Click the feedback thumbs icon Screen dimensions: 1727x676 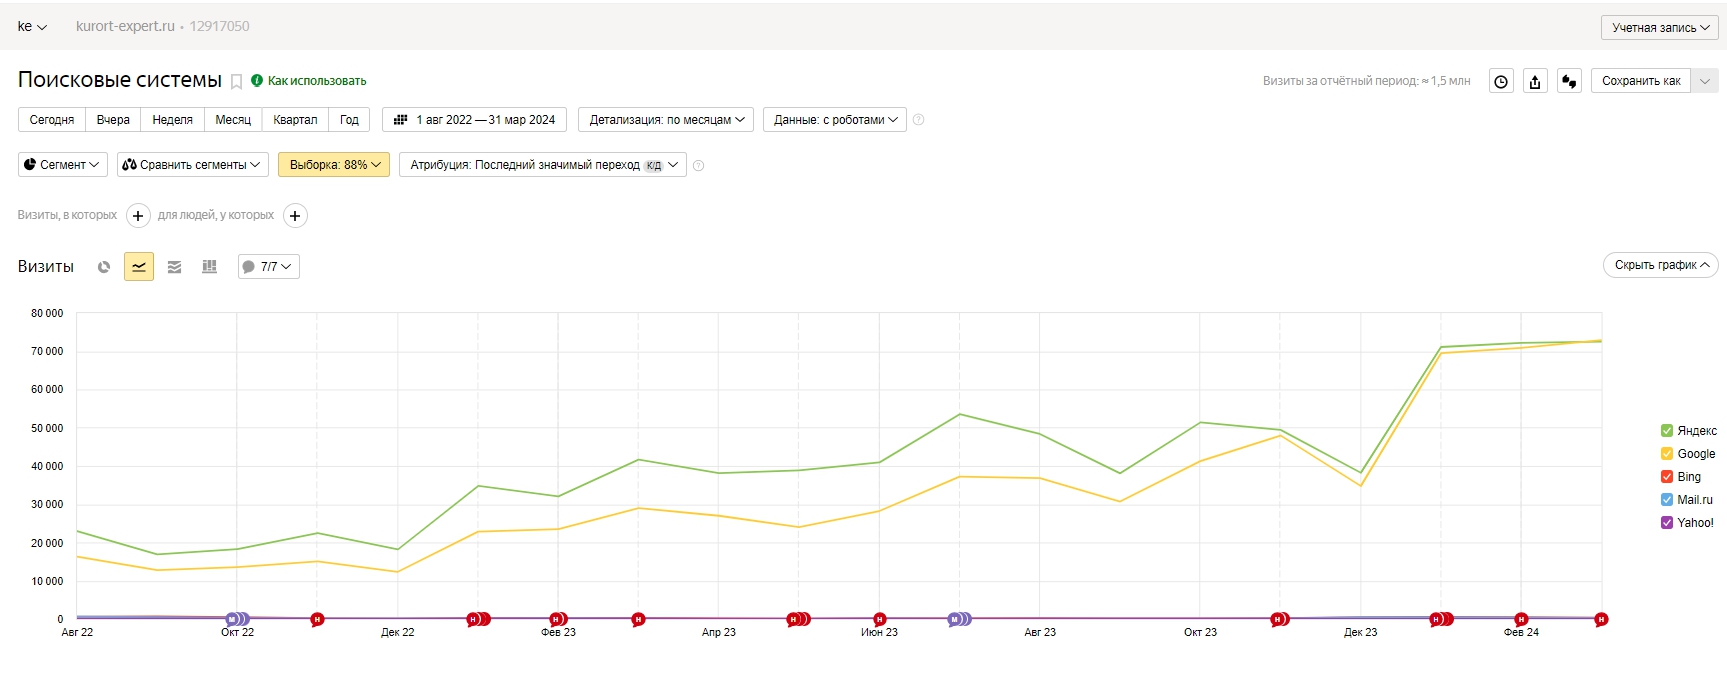point(1569,82)
